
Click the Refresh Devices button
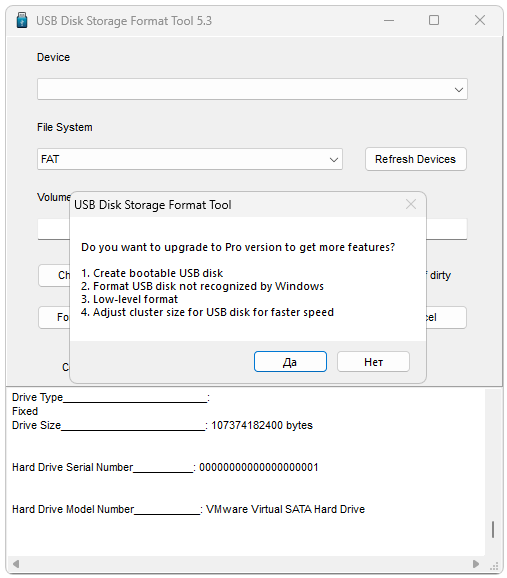pyautogui.click(x=416, y=159)
